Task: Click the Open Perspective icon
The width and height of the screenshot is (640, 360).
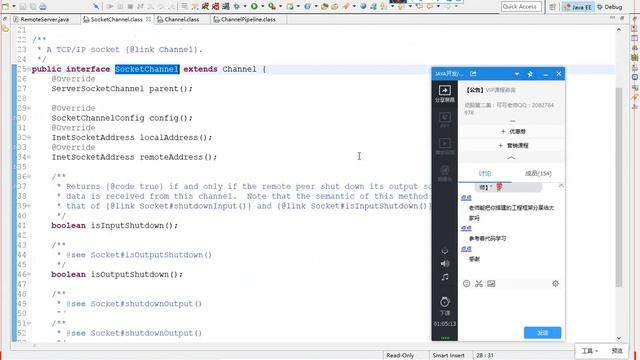Action: (552, 7)
